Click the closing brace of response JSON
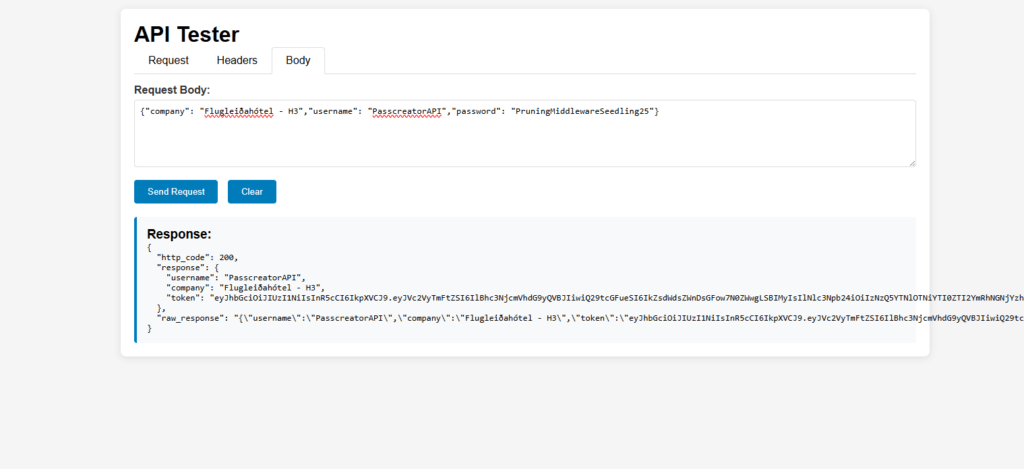This screenshot has width=1024, height=469. pyautogui.click(x=149, y=328)
